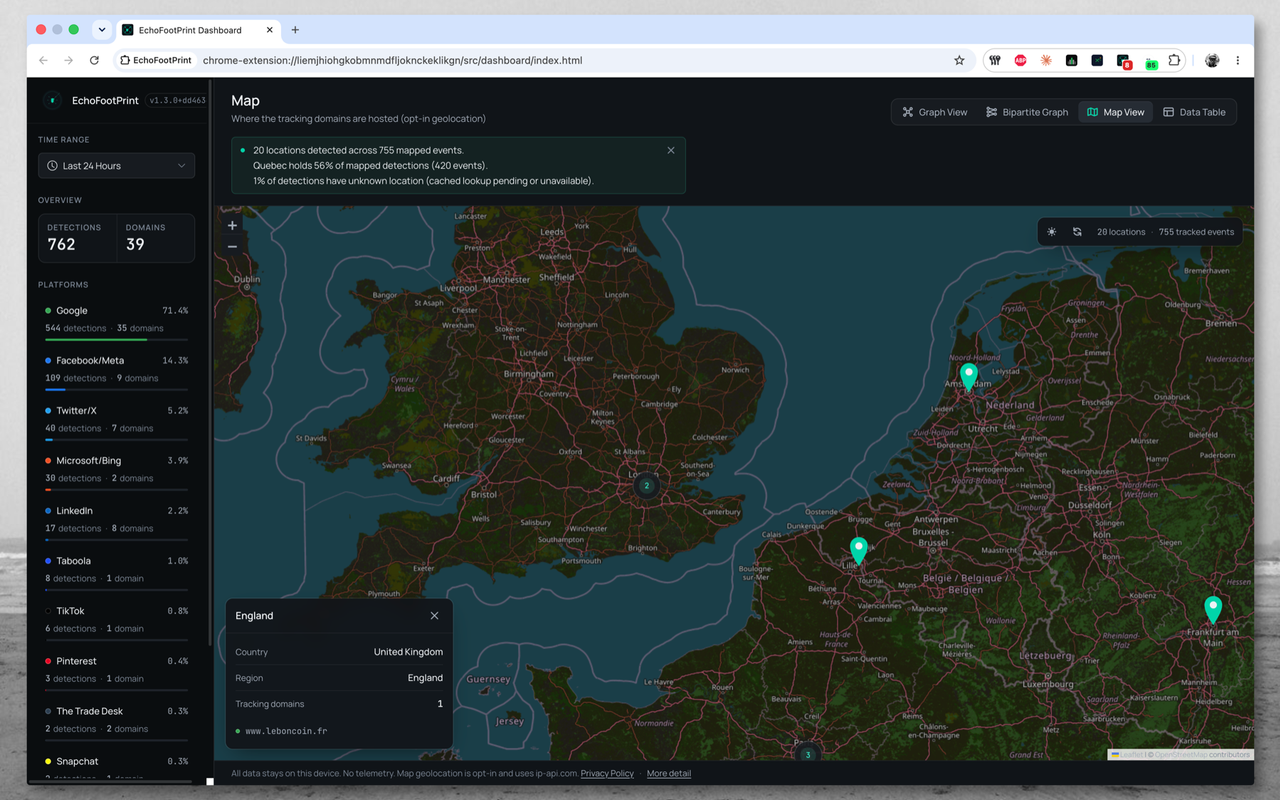The width and height of the screenshot is (1280, 800).
Task: Zoom out the map with minus button
Action: pyautogui.click(x=232, y=246)
